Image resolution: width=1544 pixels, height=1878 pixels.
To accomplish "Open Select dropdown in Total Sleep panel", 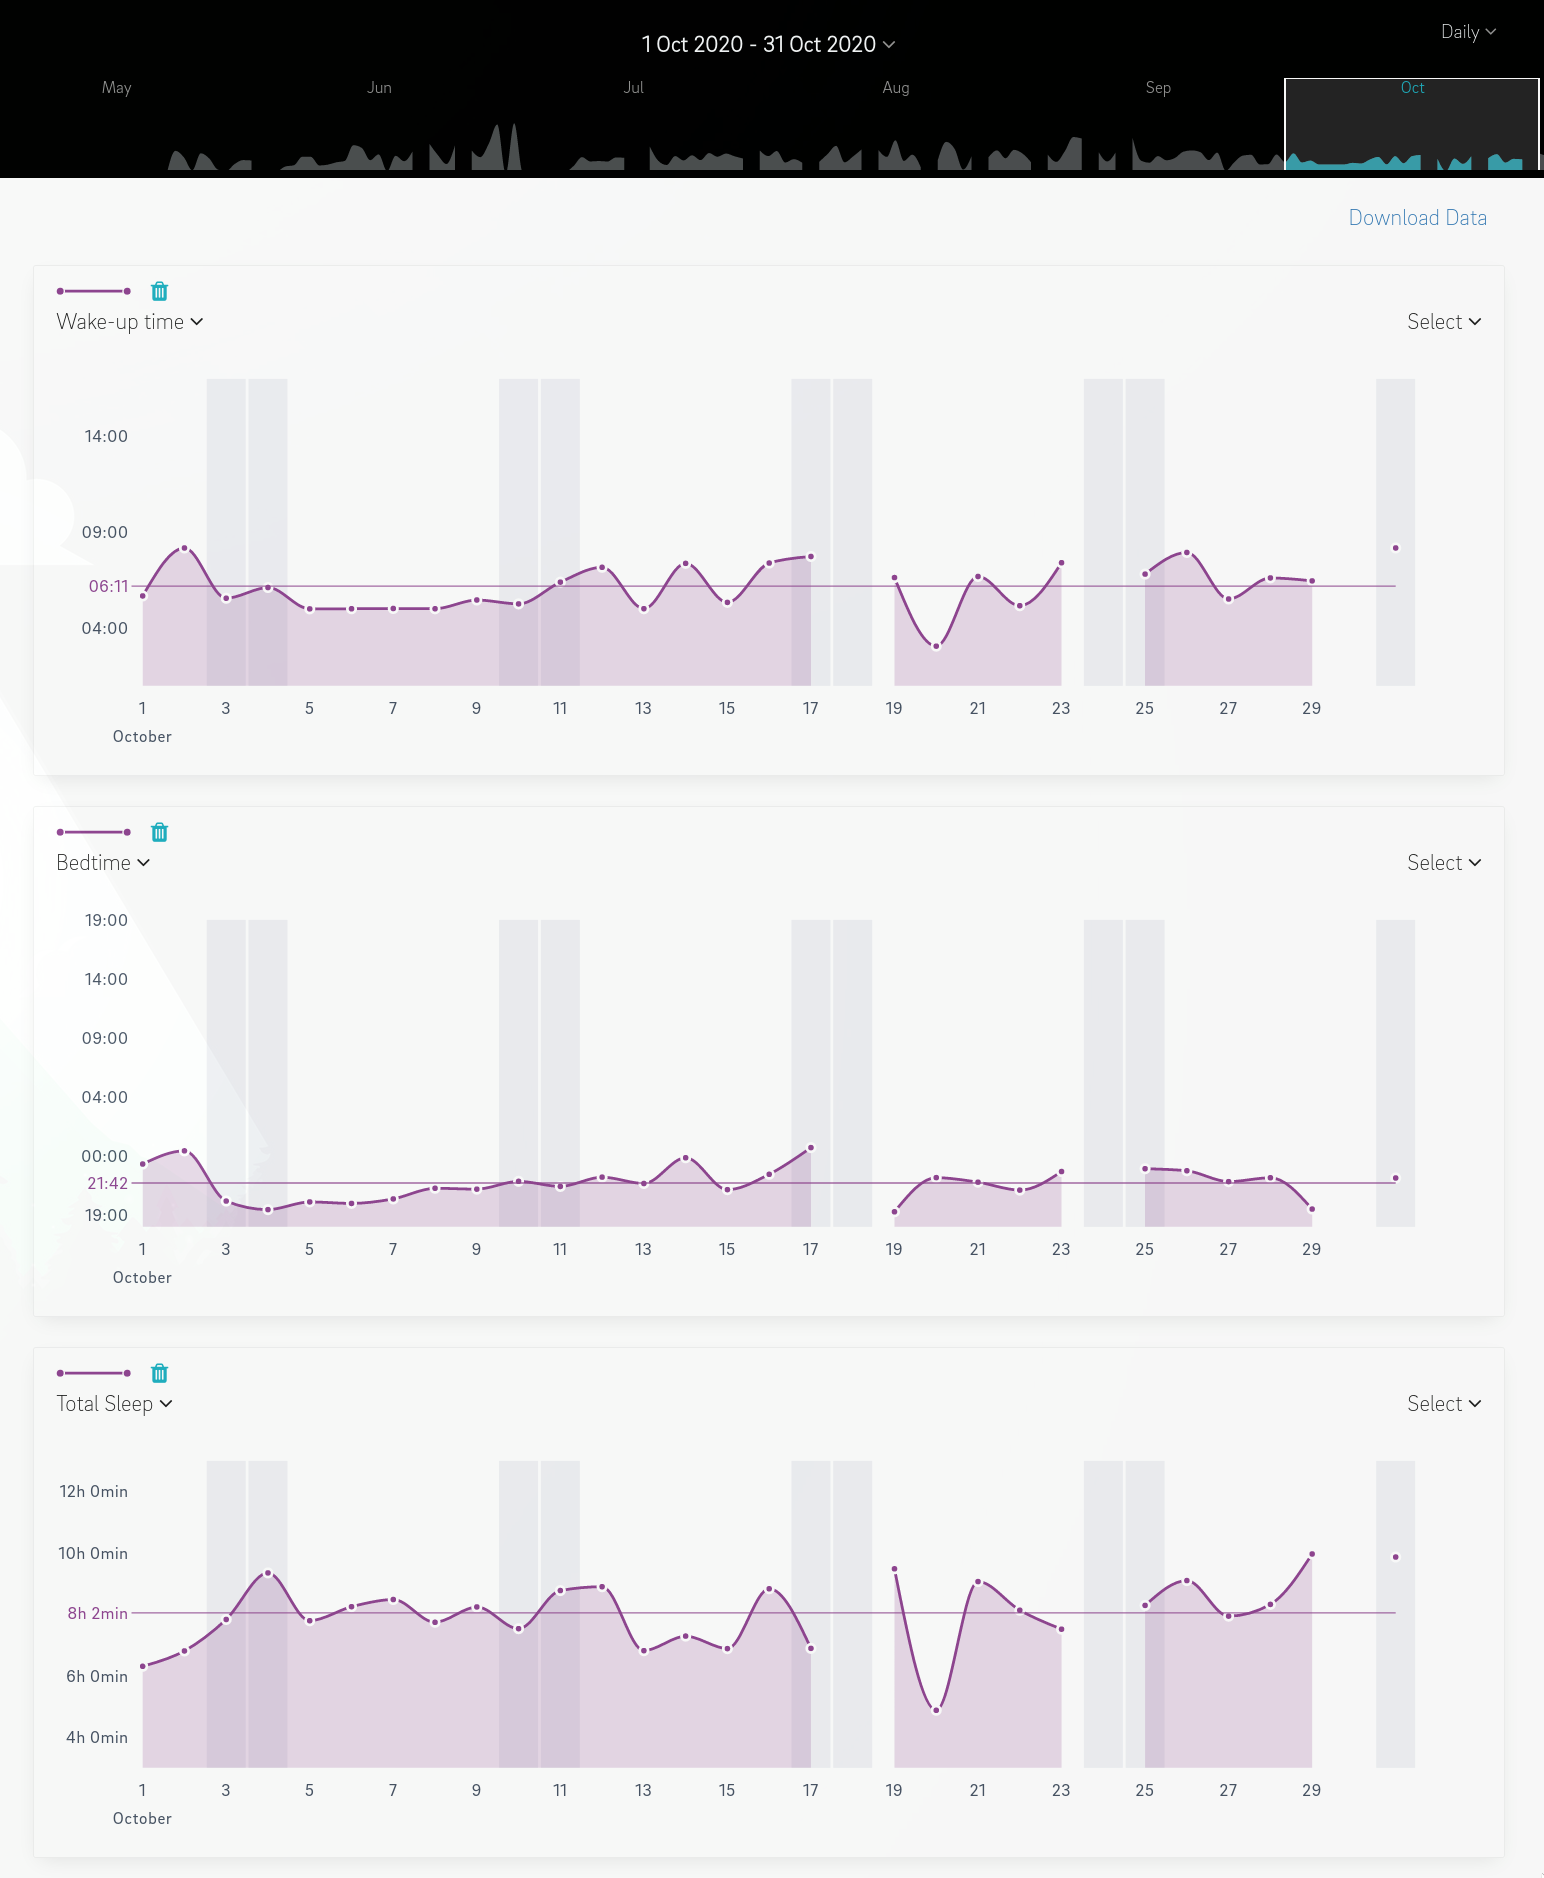I will pyautogui.click(x=1444, y=1404).
